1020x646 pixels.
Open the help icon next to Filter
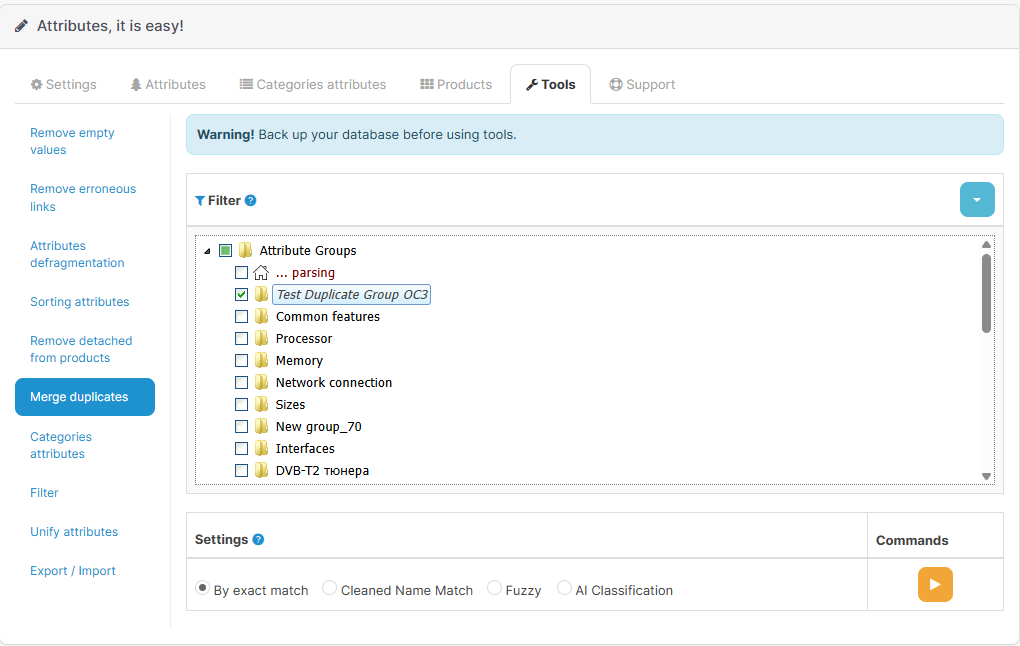(251, 200)
